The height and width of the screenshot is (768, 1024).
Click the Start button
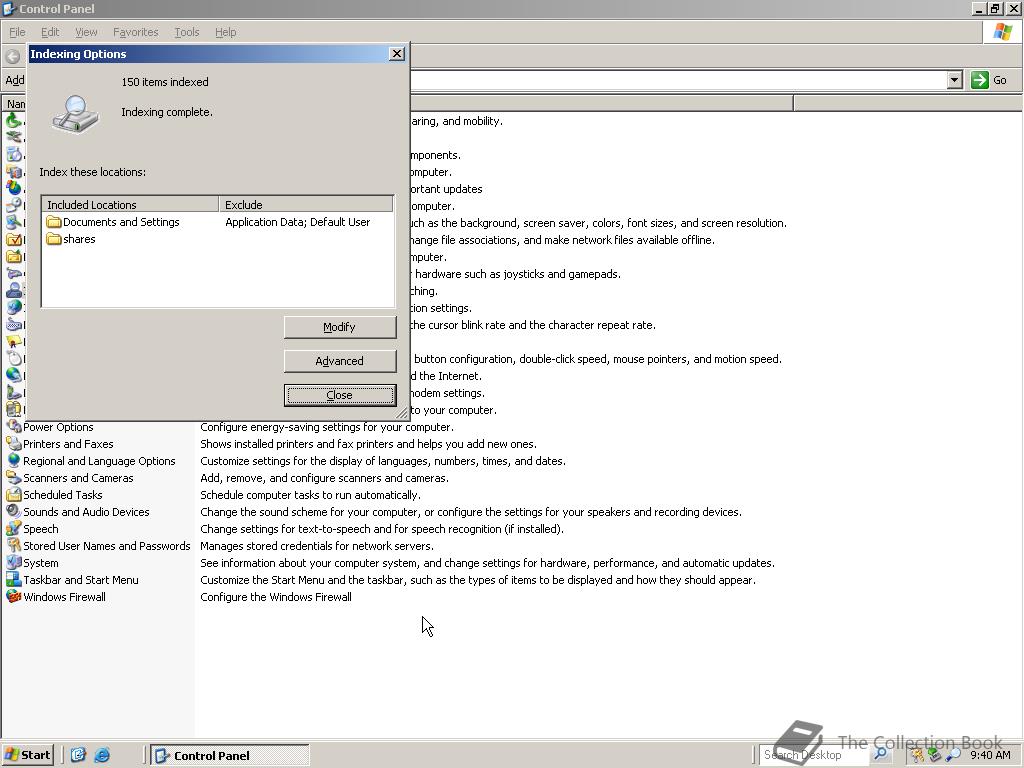pyautogui.click(x=28, y=755)
